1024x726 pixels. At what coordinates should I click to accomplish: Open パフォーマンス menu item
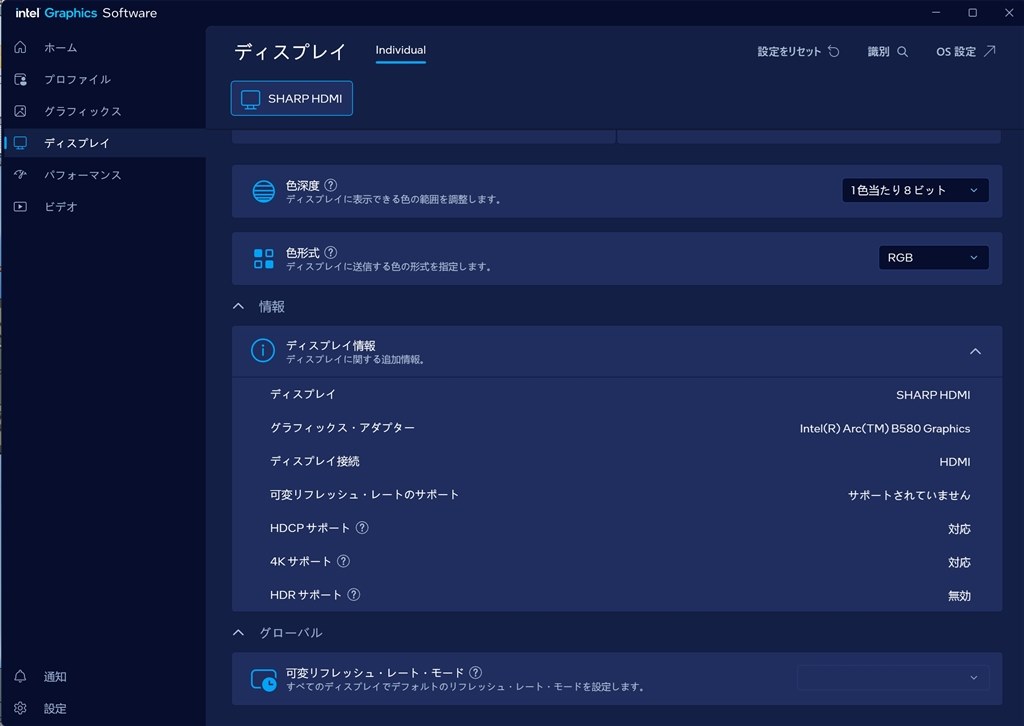click(x=82, y=174)
